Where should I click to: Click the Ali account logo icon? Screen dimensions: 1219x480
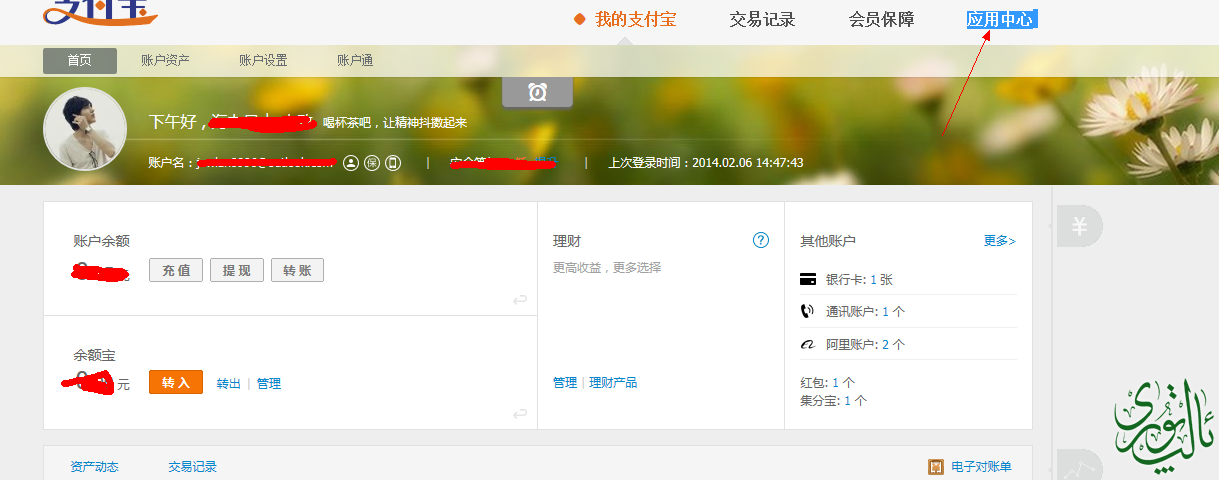[808, 344]
